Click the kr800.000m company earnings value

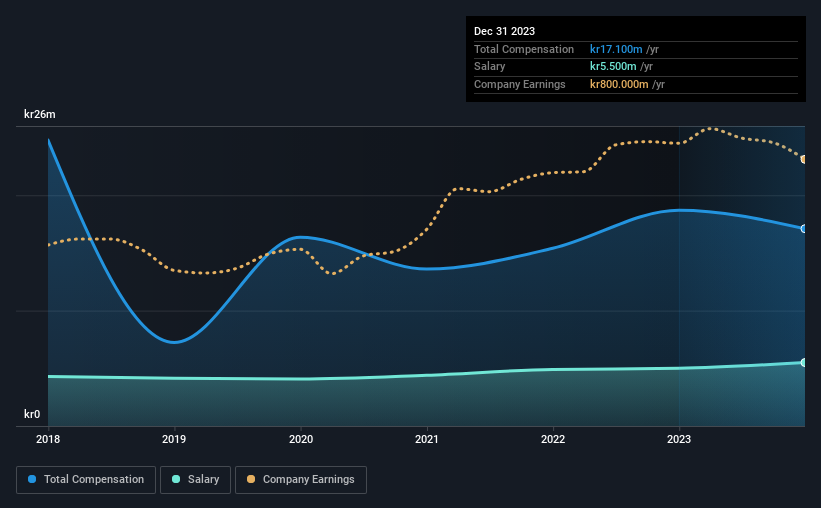click(x=619, y=84)
